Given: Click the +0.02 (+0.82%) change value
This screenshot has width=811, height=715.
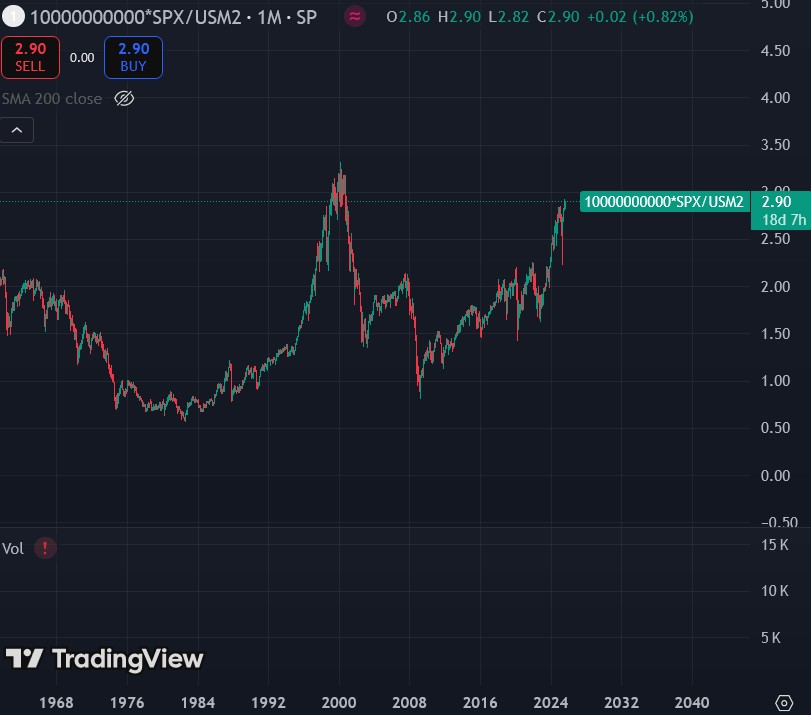Looking at the screenshot, I should click(x=640, y=17).
